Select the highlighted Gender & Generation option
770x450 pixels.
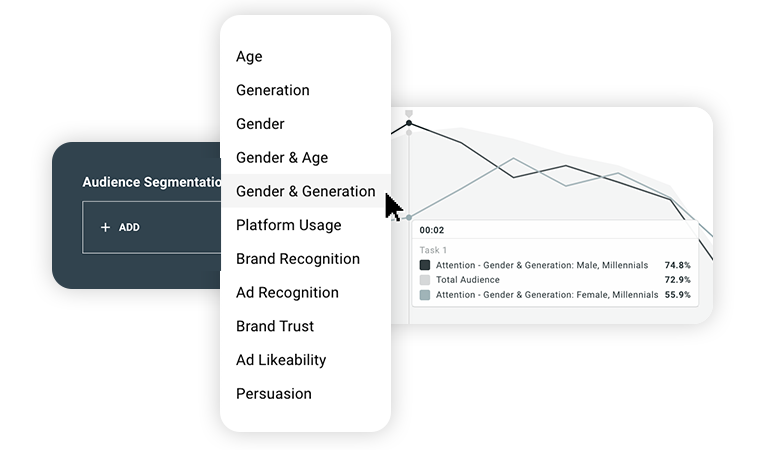pyautogui.click(x=305, y=191)
